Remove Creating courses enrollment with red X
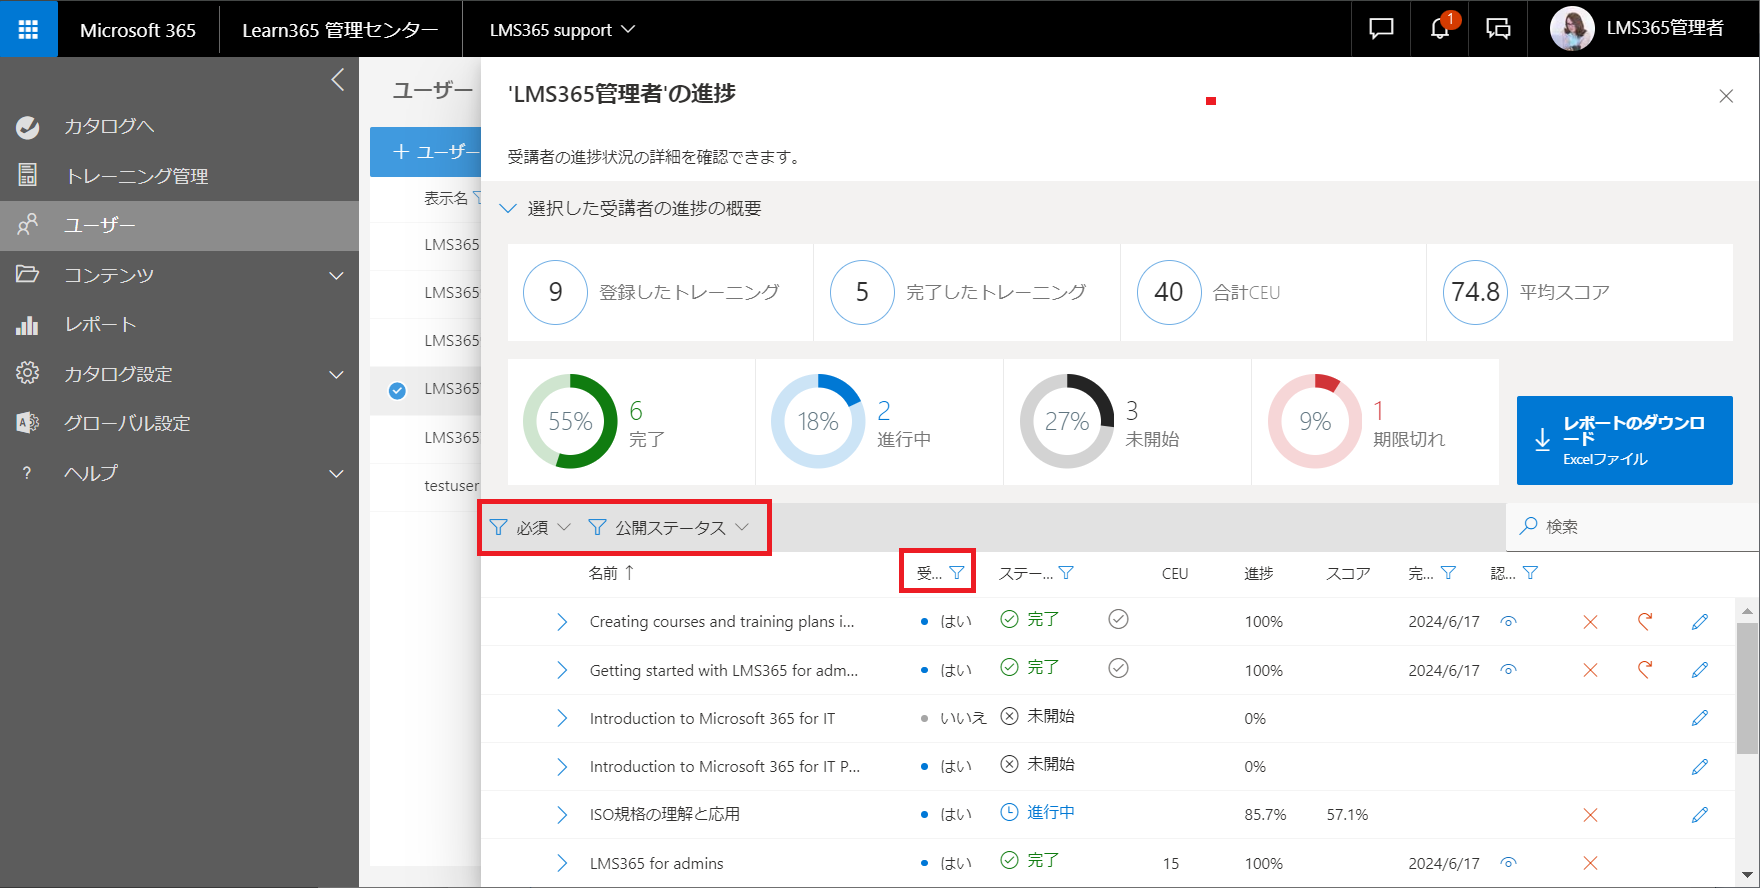Viewport: 1760px width, 888px height. pos(1590,622)
